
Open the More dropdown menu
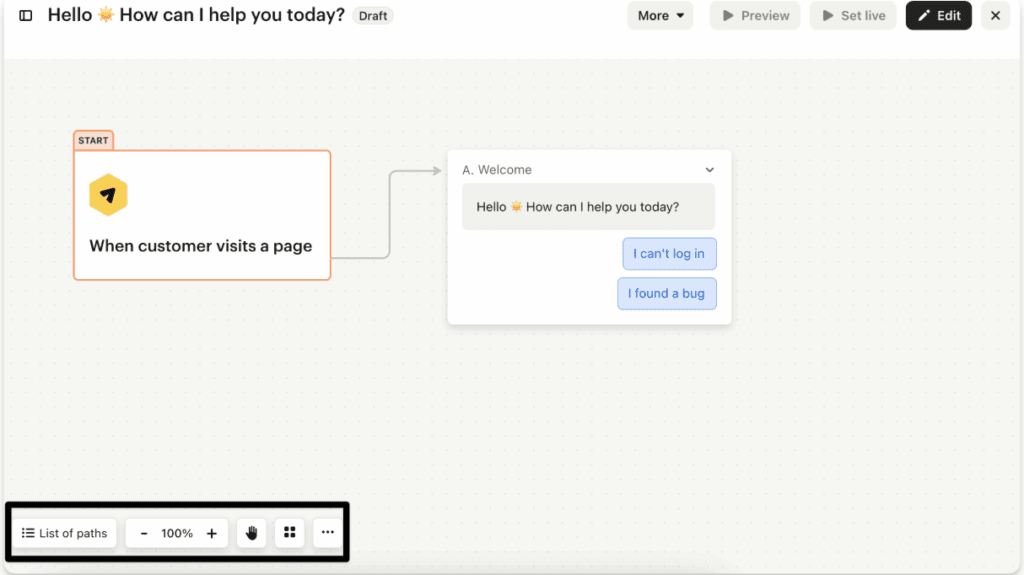pos(659,16)
